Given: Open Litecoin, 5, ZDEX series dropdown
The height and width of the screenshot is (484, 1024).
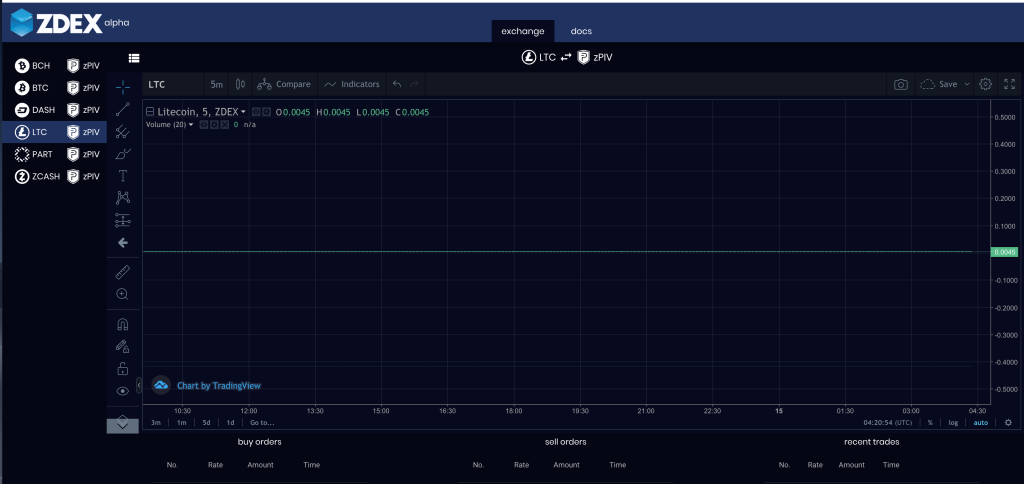Looking at the screenshot, I should pos(244,112).
